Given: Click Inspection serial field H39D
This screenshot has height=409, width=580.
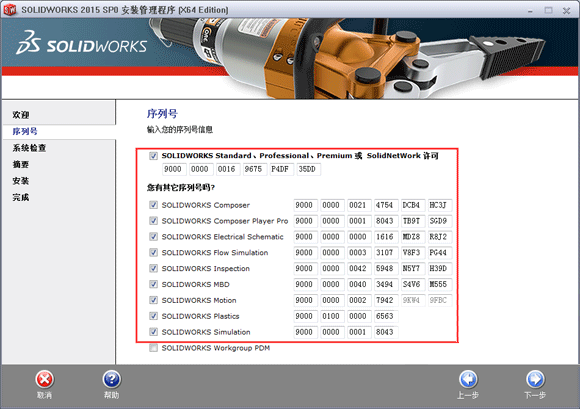Looking at the screenshot, I should click(440, 269).
